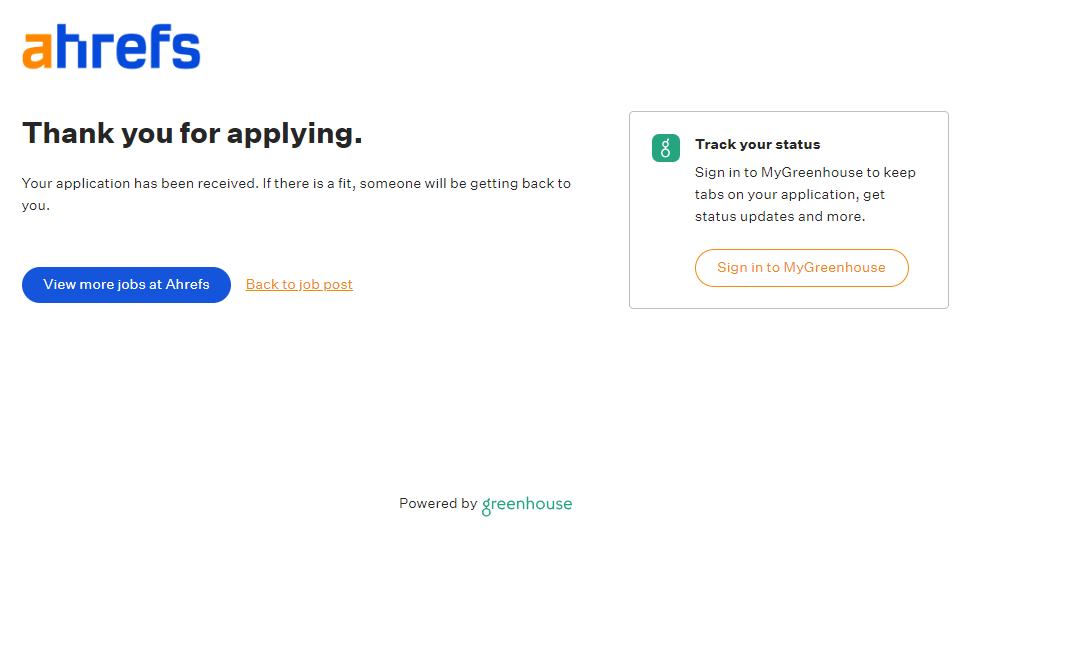Click the Sign in to MyGreenhouse description line
Image resolution: width=1078 pixels, height=652 pixels.
(805, 172)
